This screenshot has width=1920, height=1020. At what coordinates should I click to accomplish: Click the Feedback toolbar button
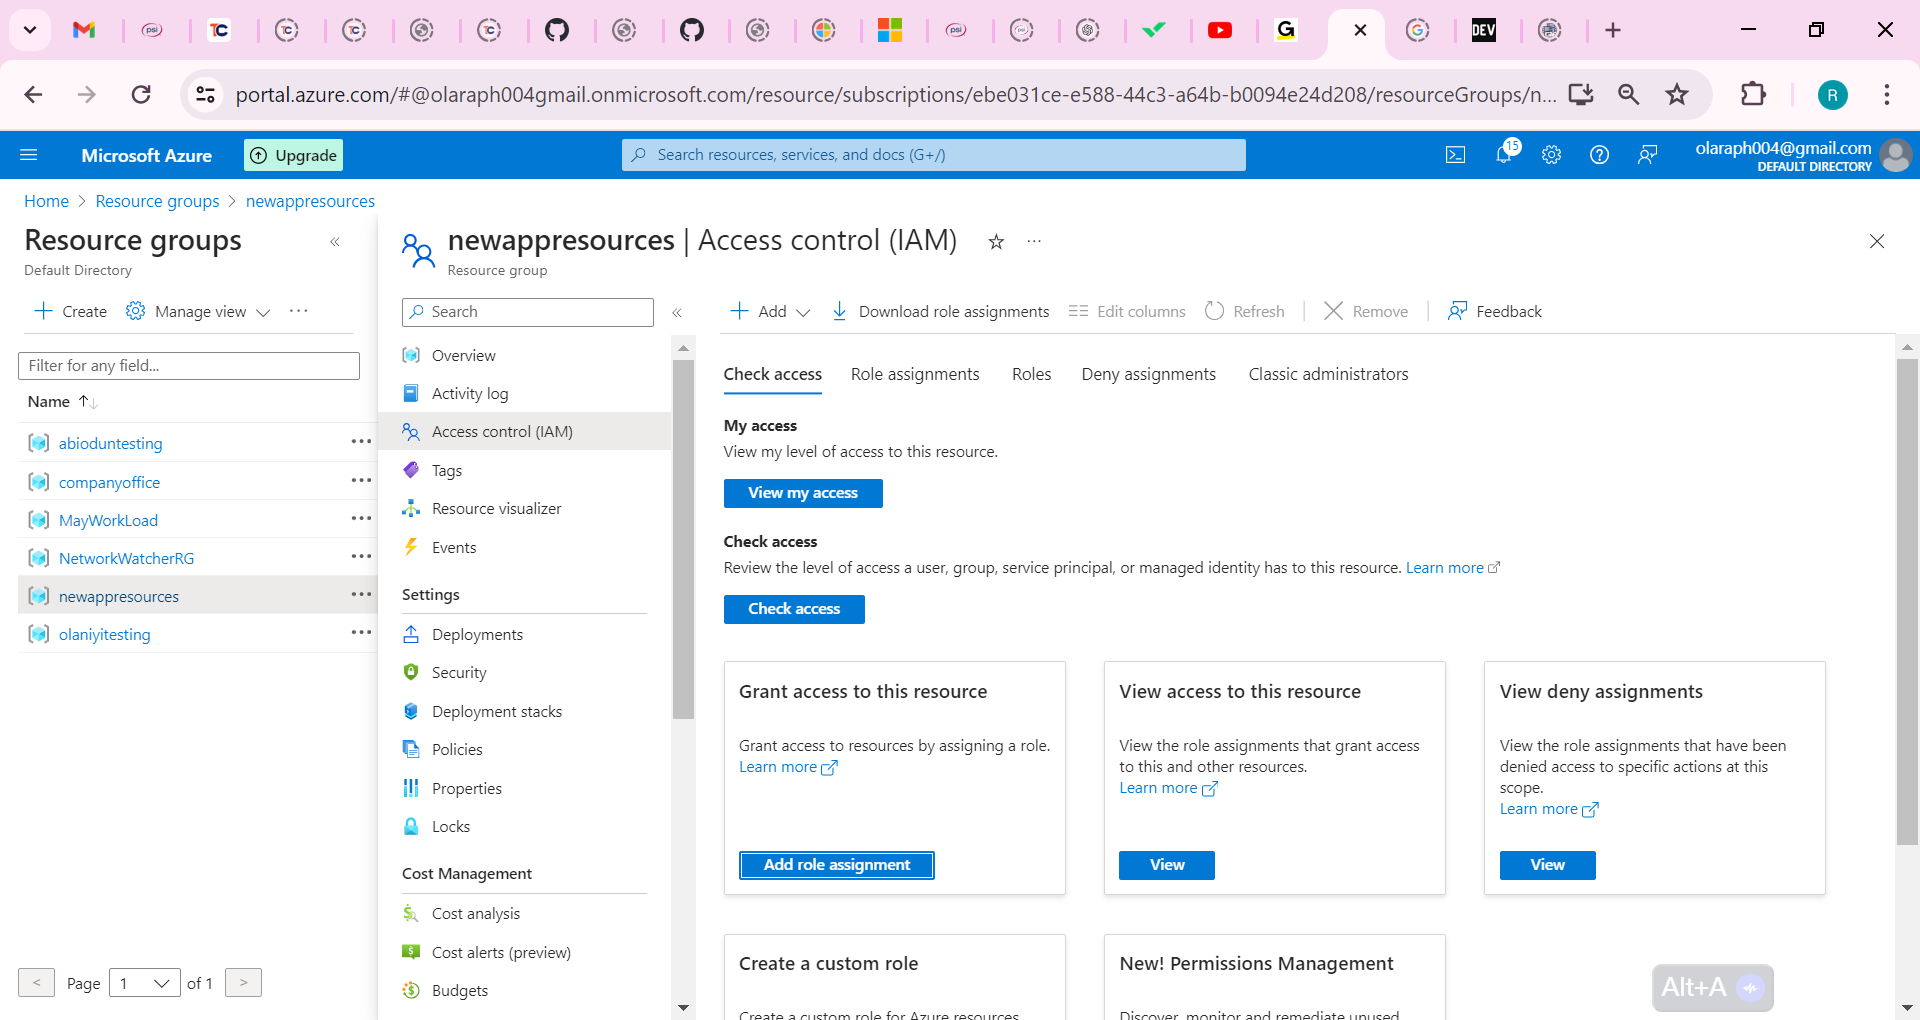pos(1495,312)
